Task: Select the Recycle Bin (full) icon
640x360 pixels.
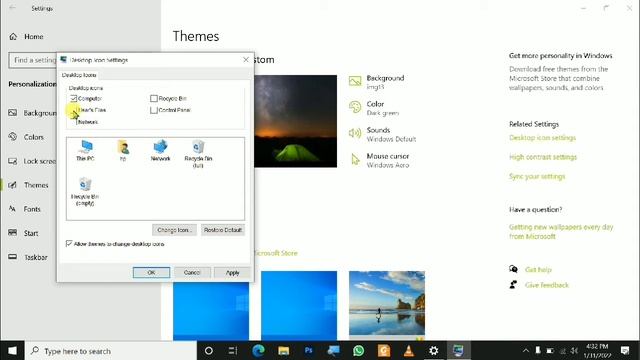Action: coord(198,154)
